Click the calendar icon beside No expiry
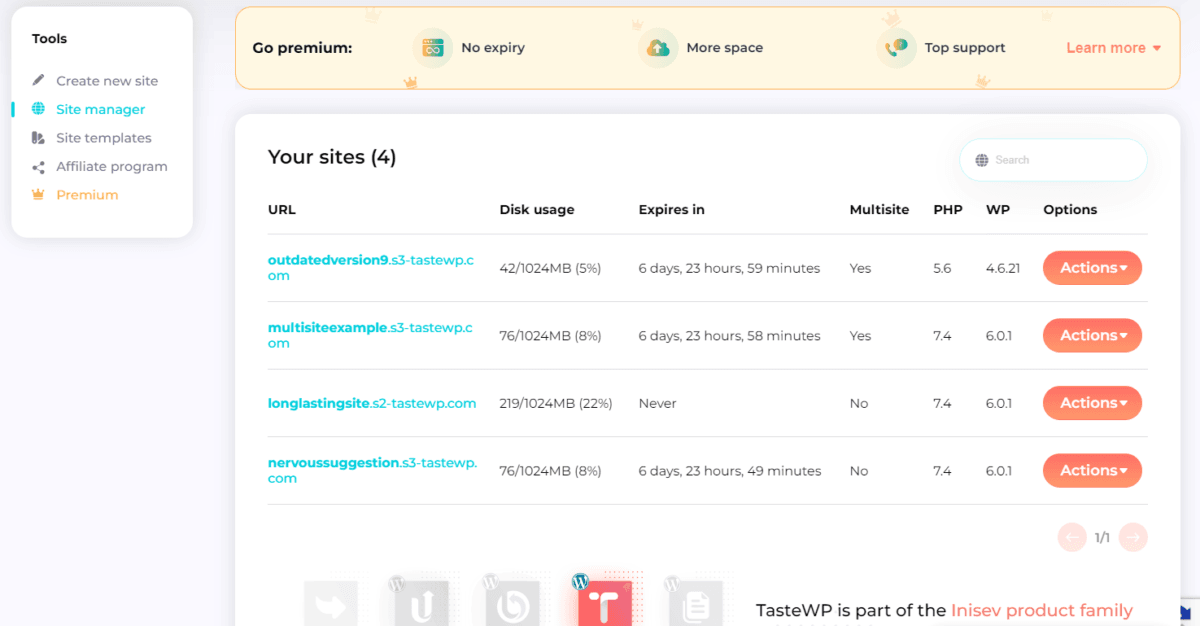Viewport: 1200px width, 626px height. 432,47
